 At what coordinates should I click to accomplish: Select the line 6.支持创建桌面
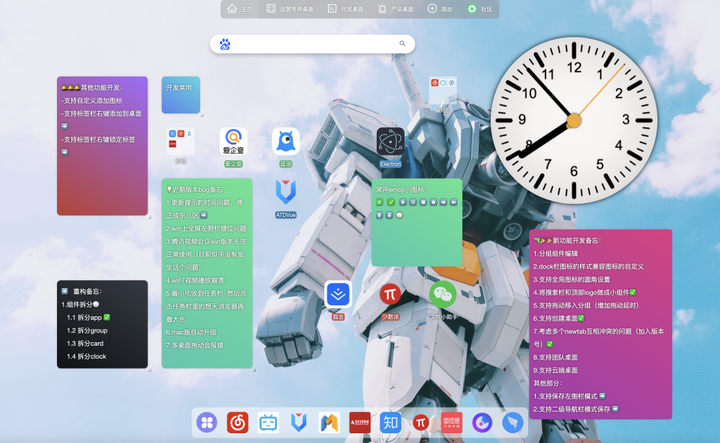[559, 318]
